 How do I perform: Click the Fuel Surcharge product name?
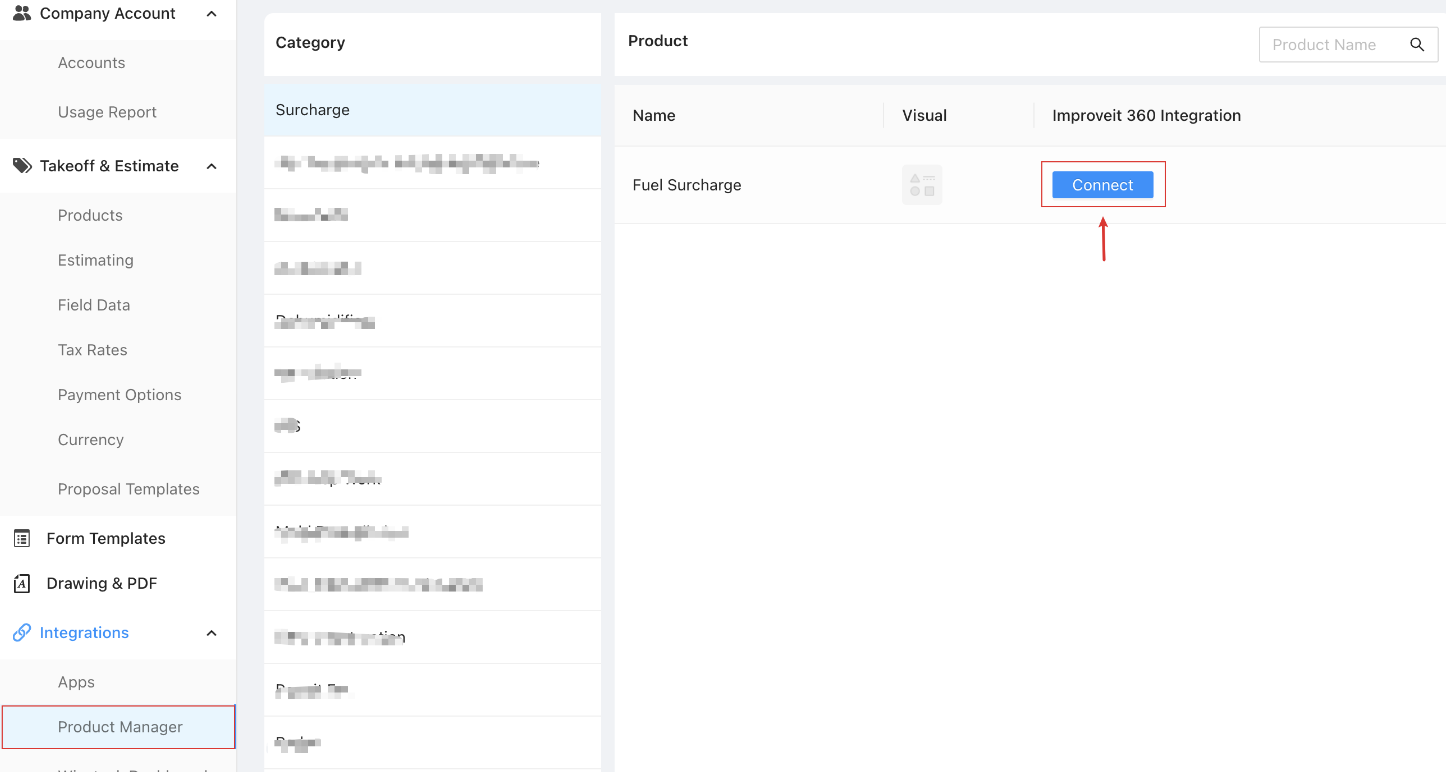click(687, 185)
